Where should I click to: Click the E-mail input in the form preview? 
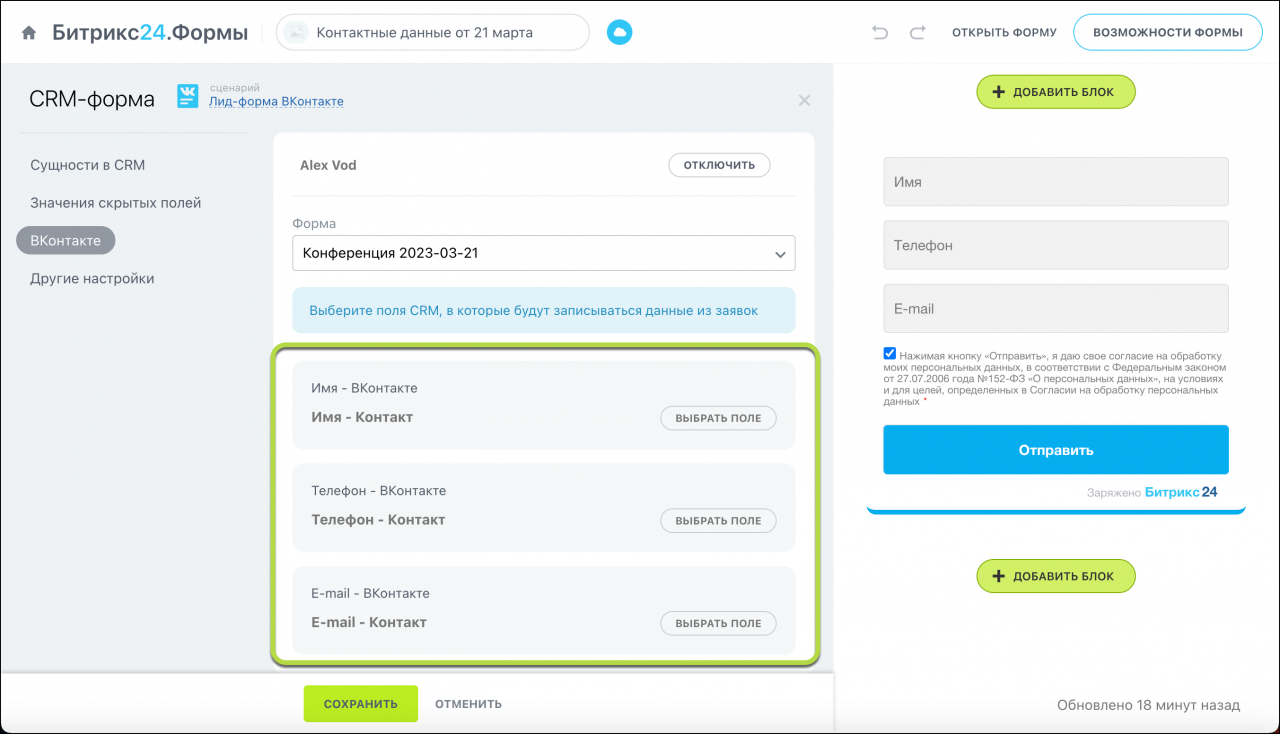1056,309
